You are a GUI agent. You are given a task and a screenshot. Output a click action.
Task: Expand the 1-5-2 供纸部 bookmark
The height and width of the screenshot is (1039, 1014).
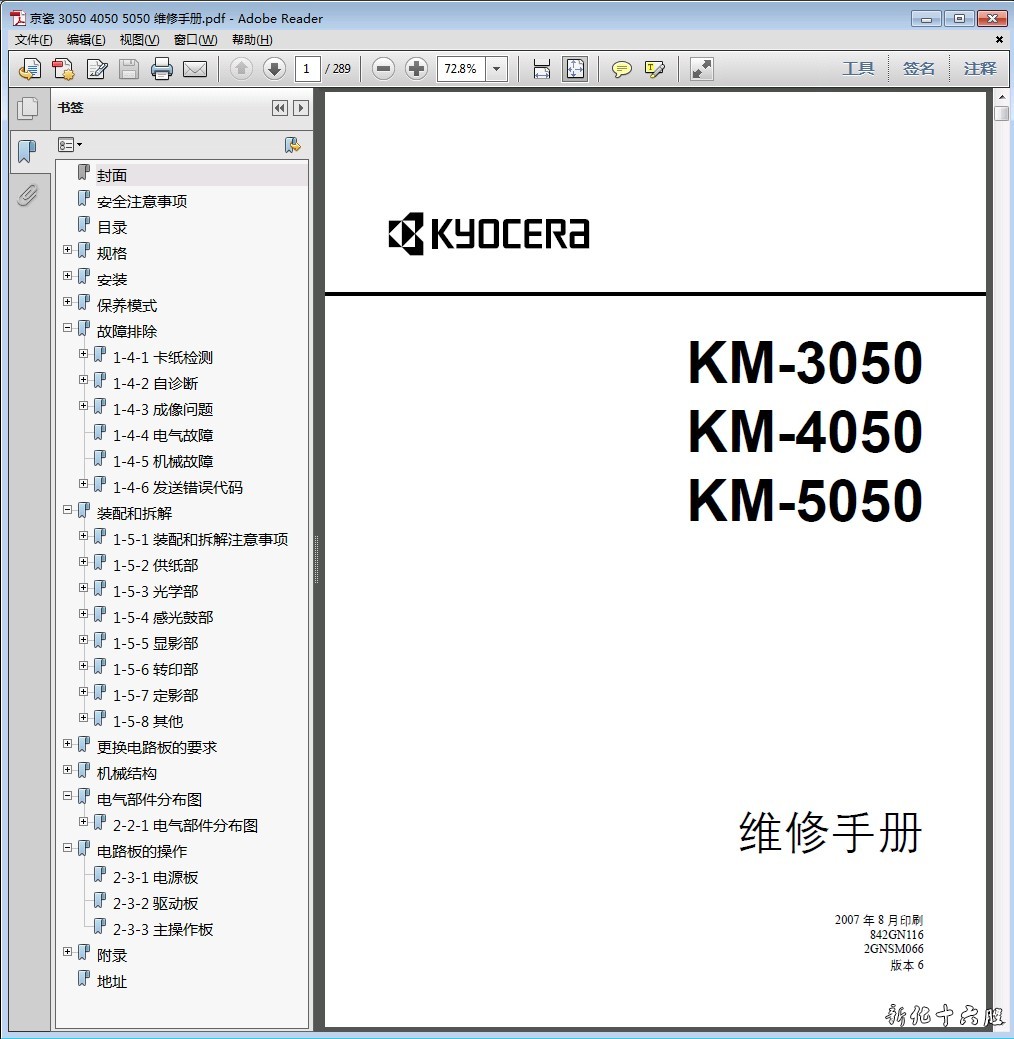[x=84, y=562]
